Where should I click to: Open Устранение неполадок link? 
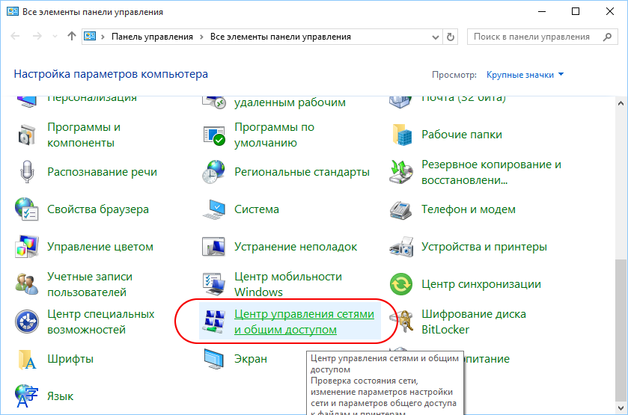pyautogui.click(x=295, y=246)
